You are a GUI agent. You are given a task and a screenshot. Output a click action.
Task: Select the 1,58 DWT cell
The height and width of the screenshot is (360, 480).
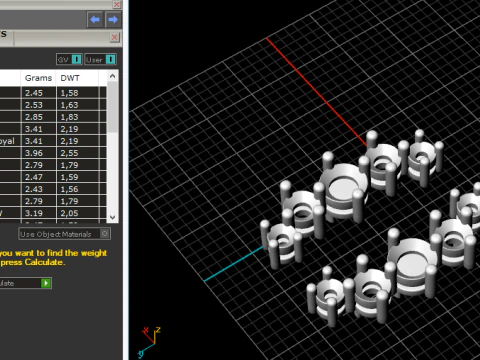78,93
